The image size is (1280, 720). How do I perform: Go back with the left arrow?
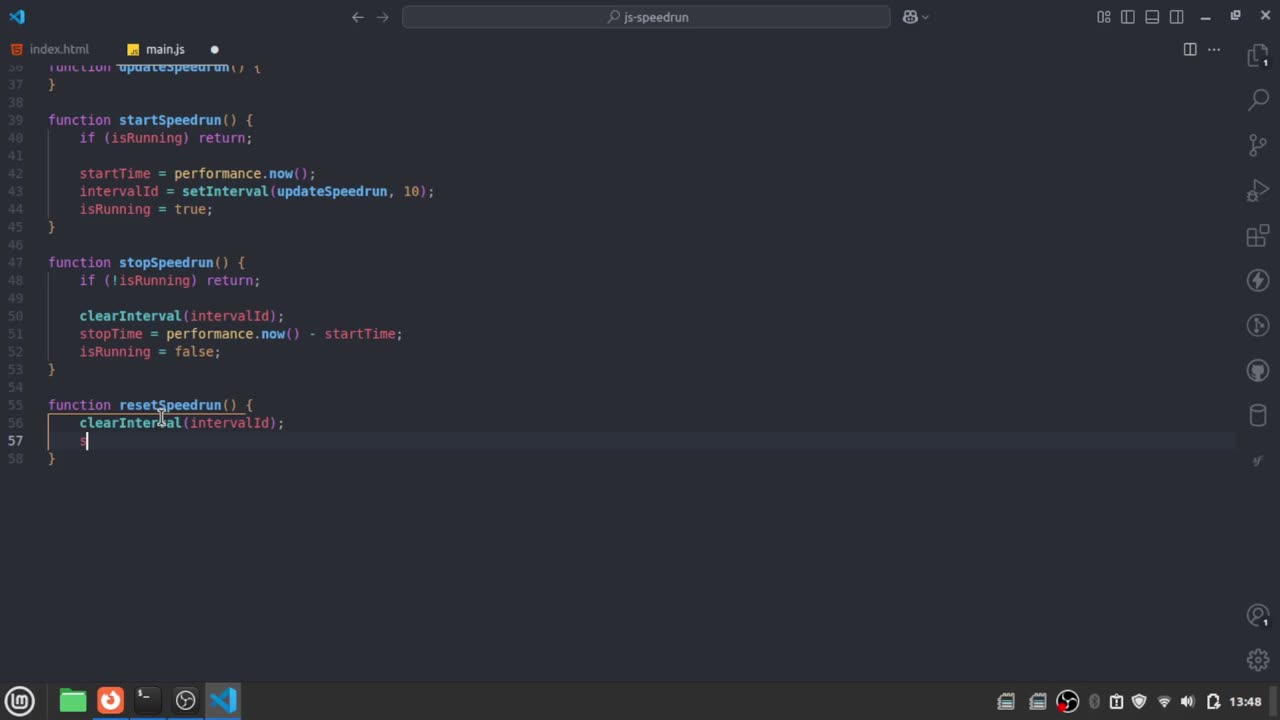point(358,17)
